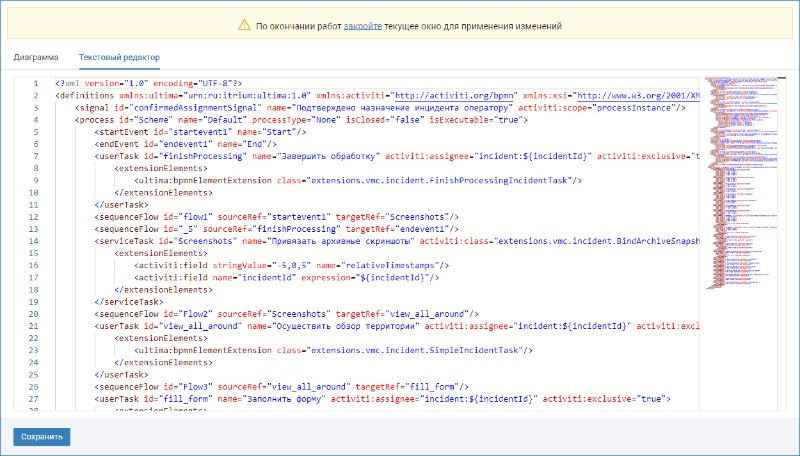Click line number 27 in the gutter
The image size is (800, 456).
[x=33, y=399]
